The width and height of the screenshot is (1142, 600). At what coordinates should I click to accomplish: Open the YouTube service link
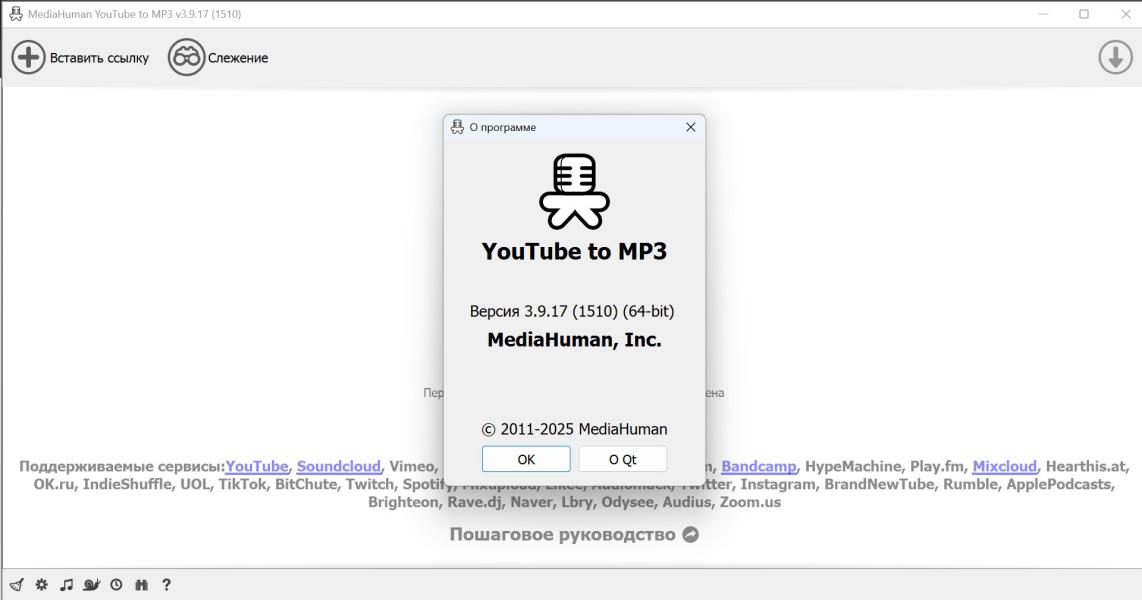coord(258,466)
